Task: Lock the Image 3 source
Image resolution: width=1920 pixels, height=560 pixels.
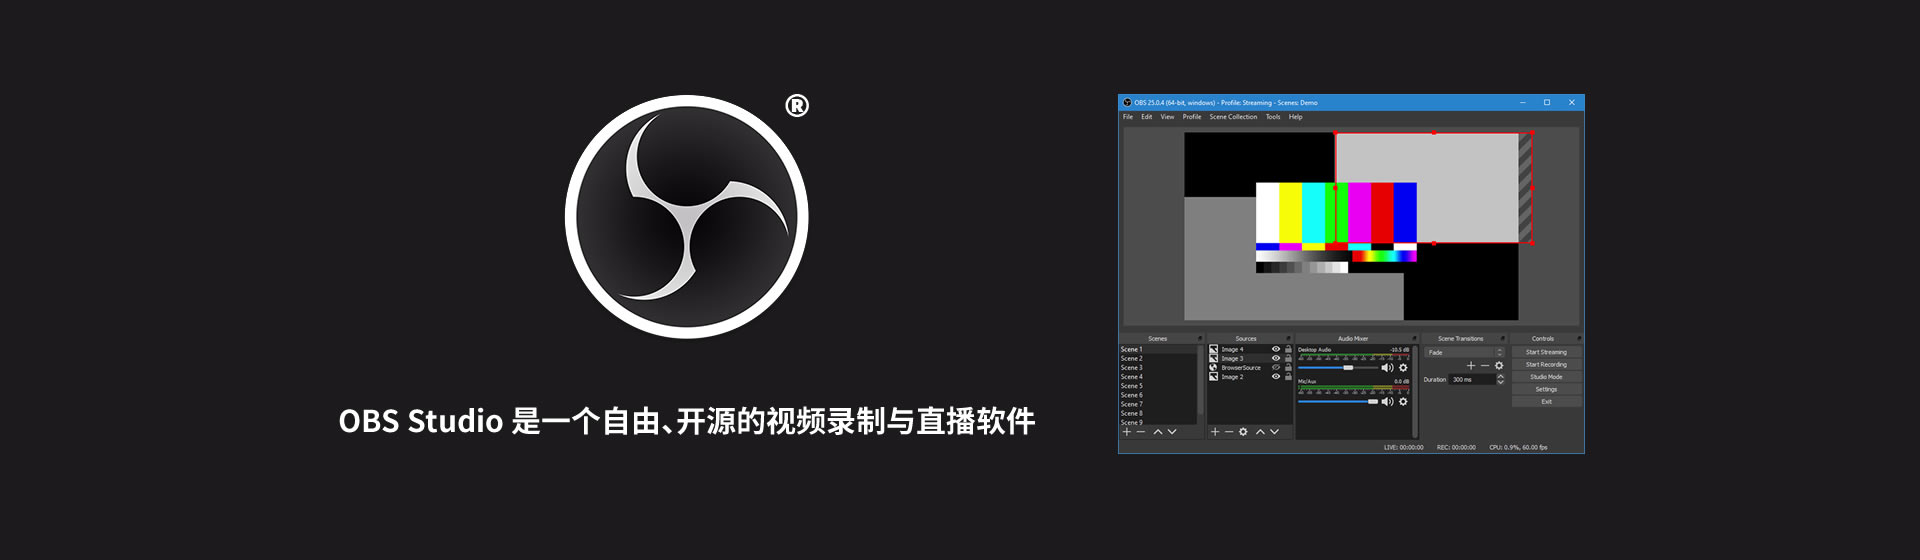Action: (1288, 358)
